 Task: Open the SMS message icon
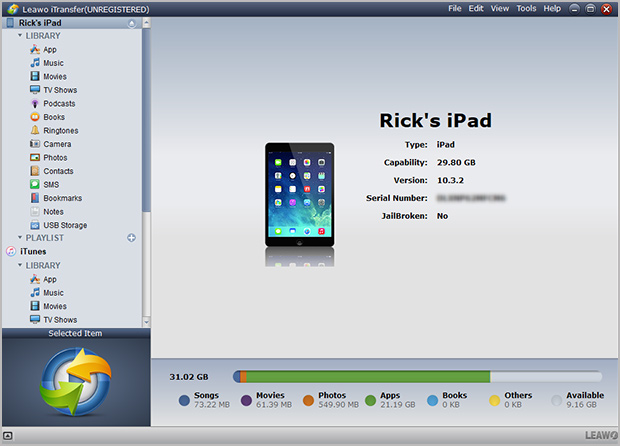coord(35,184)
